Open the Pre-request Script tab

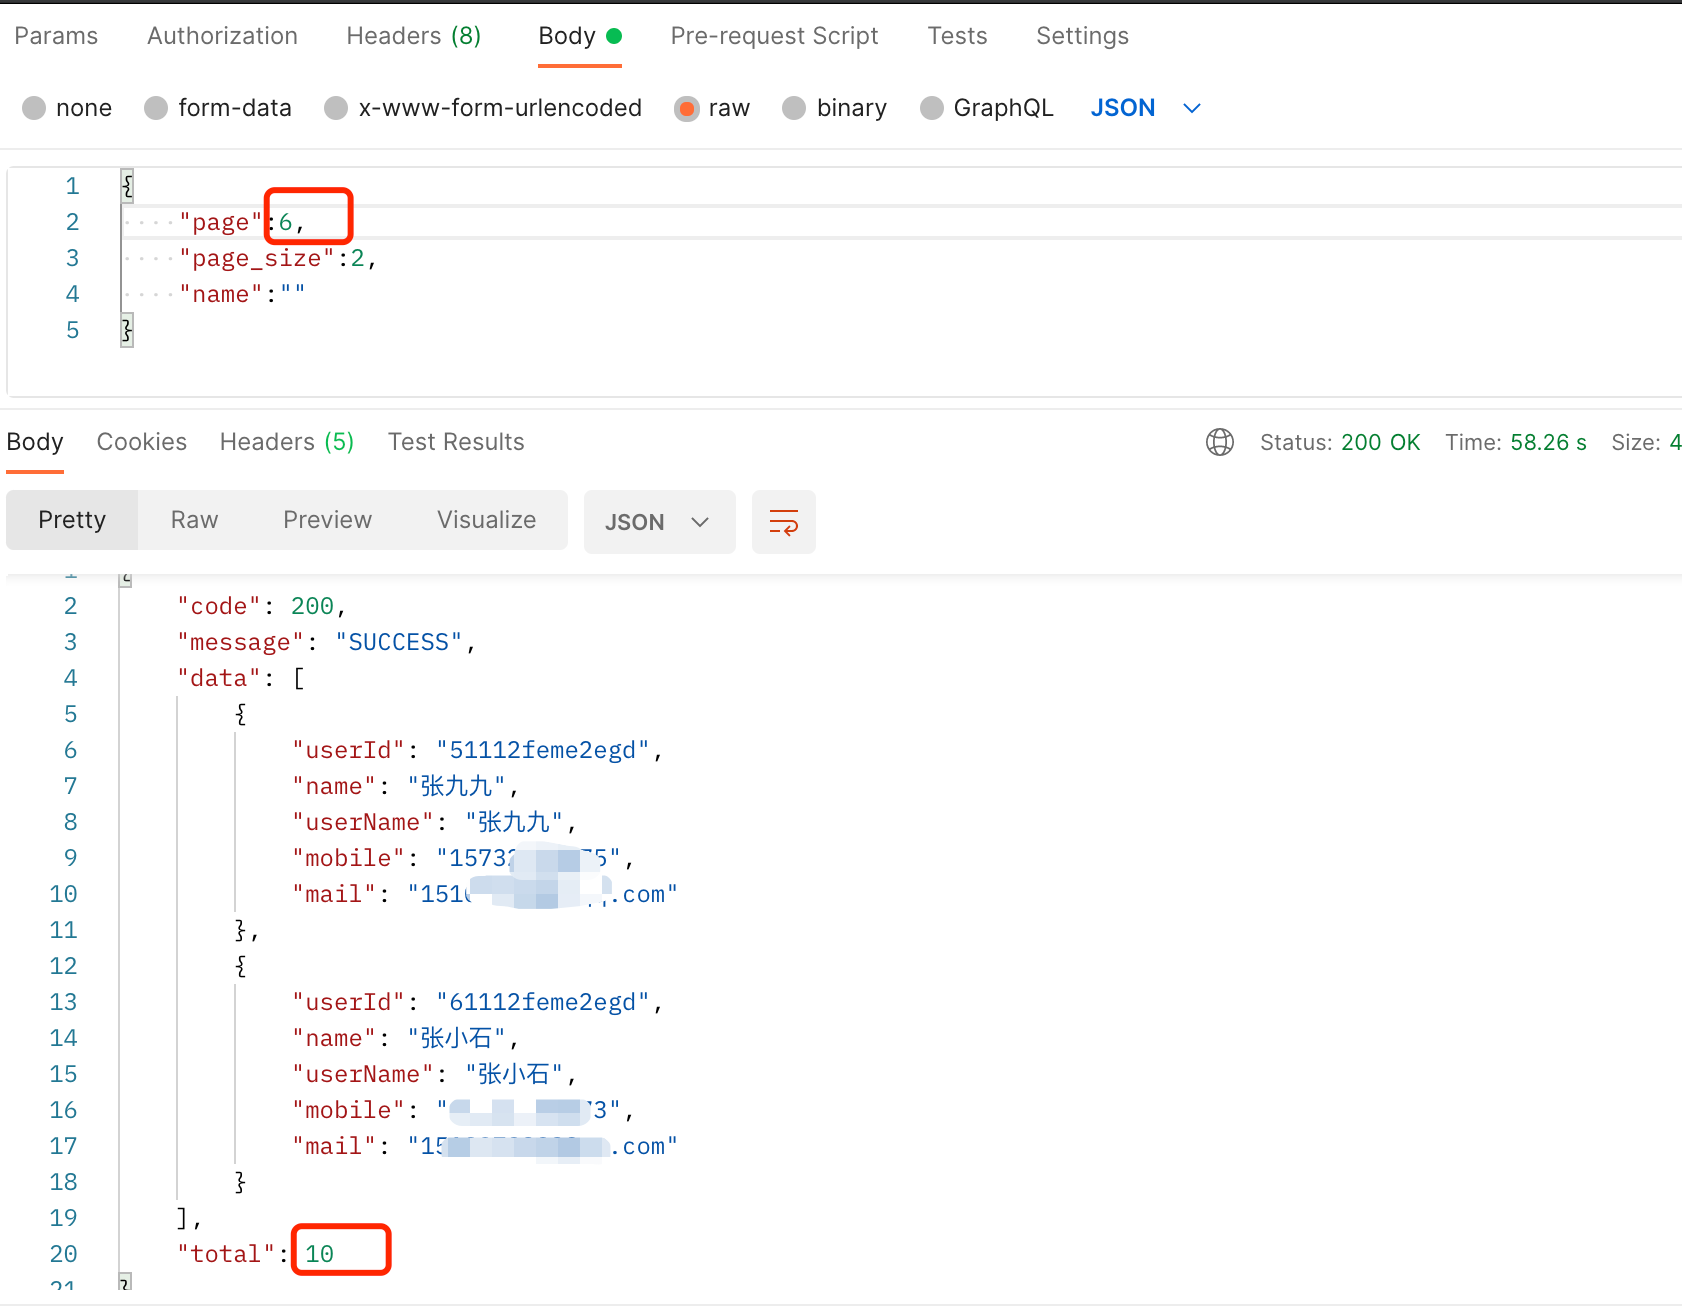[x=774, y=36]
